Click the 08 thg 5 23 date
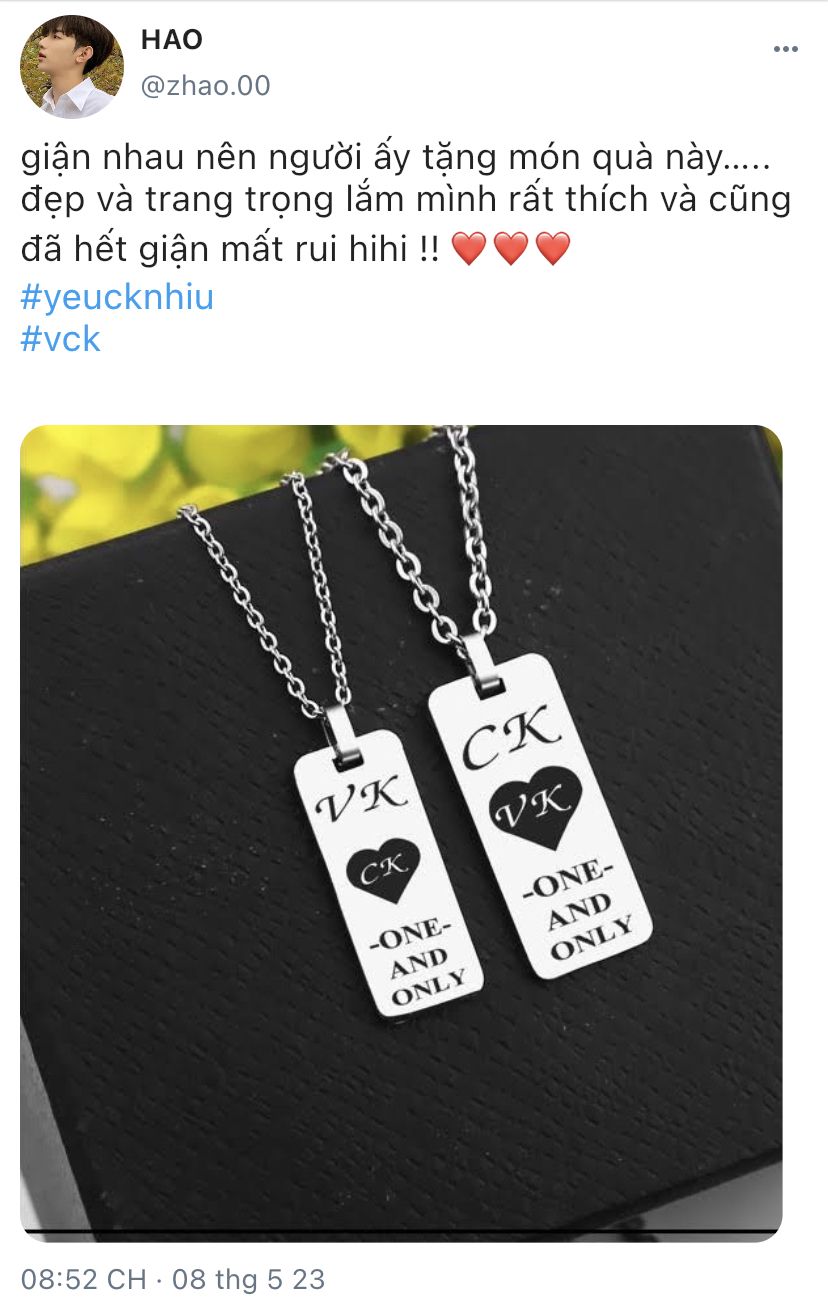The image size is (828, 1316). pyautogui.click(x=248, y=1279)
